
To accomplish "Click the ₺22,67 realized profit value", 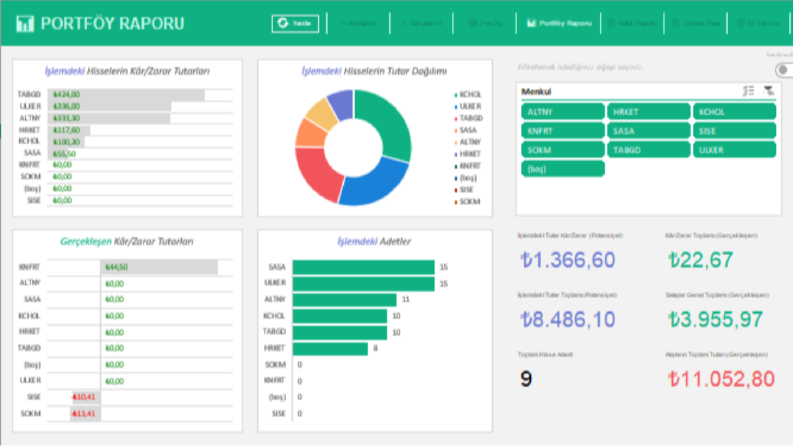I will [700, 260].
